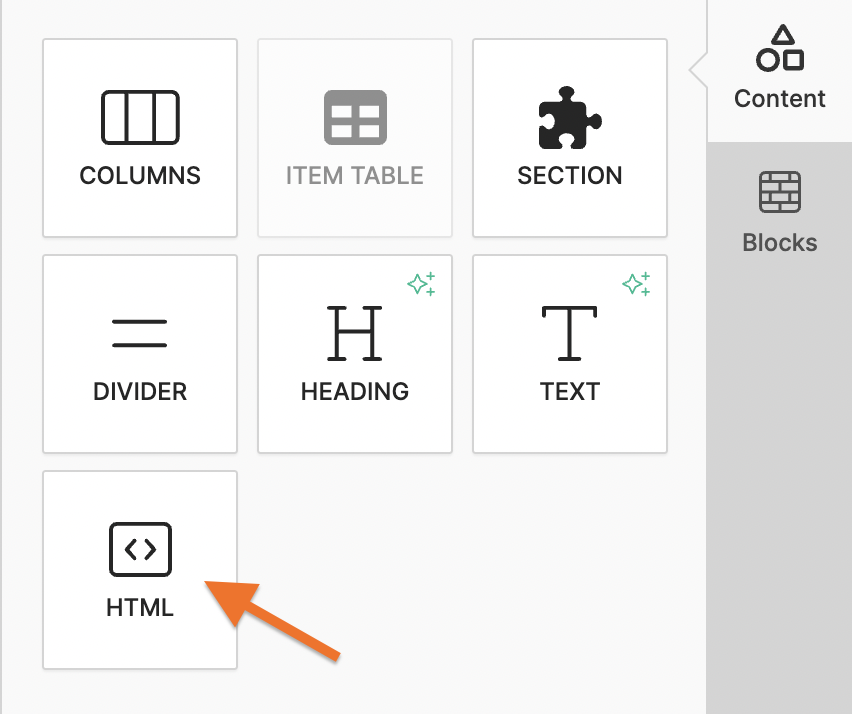The height and width of the screenshot is (714, 852).
Task: Choose the Text letter T icon
Action: click(x=570, y=333)
